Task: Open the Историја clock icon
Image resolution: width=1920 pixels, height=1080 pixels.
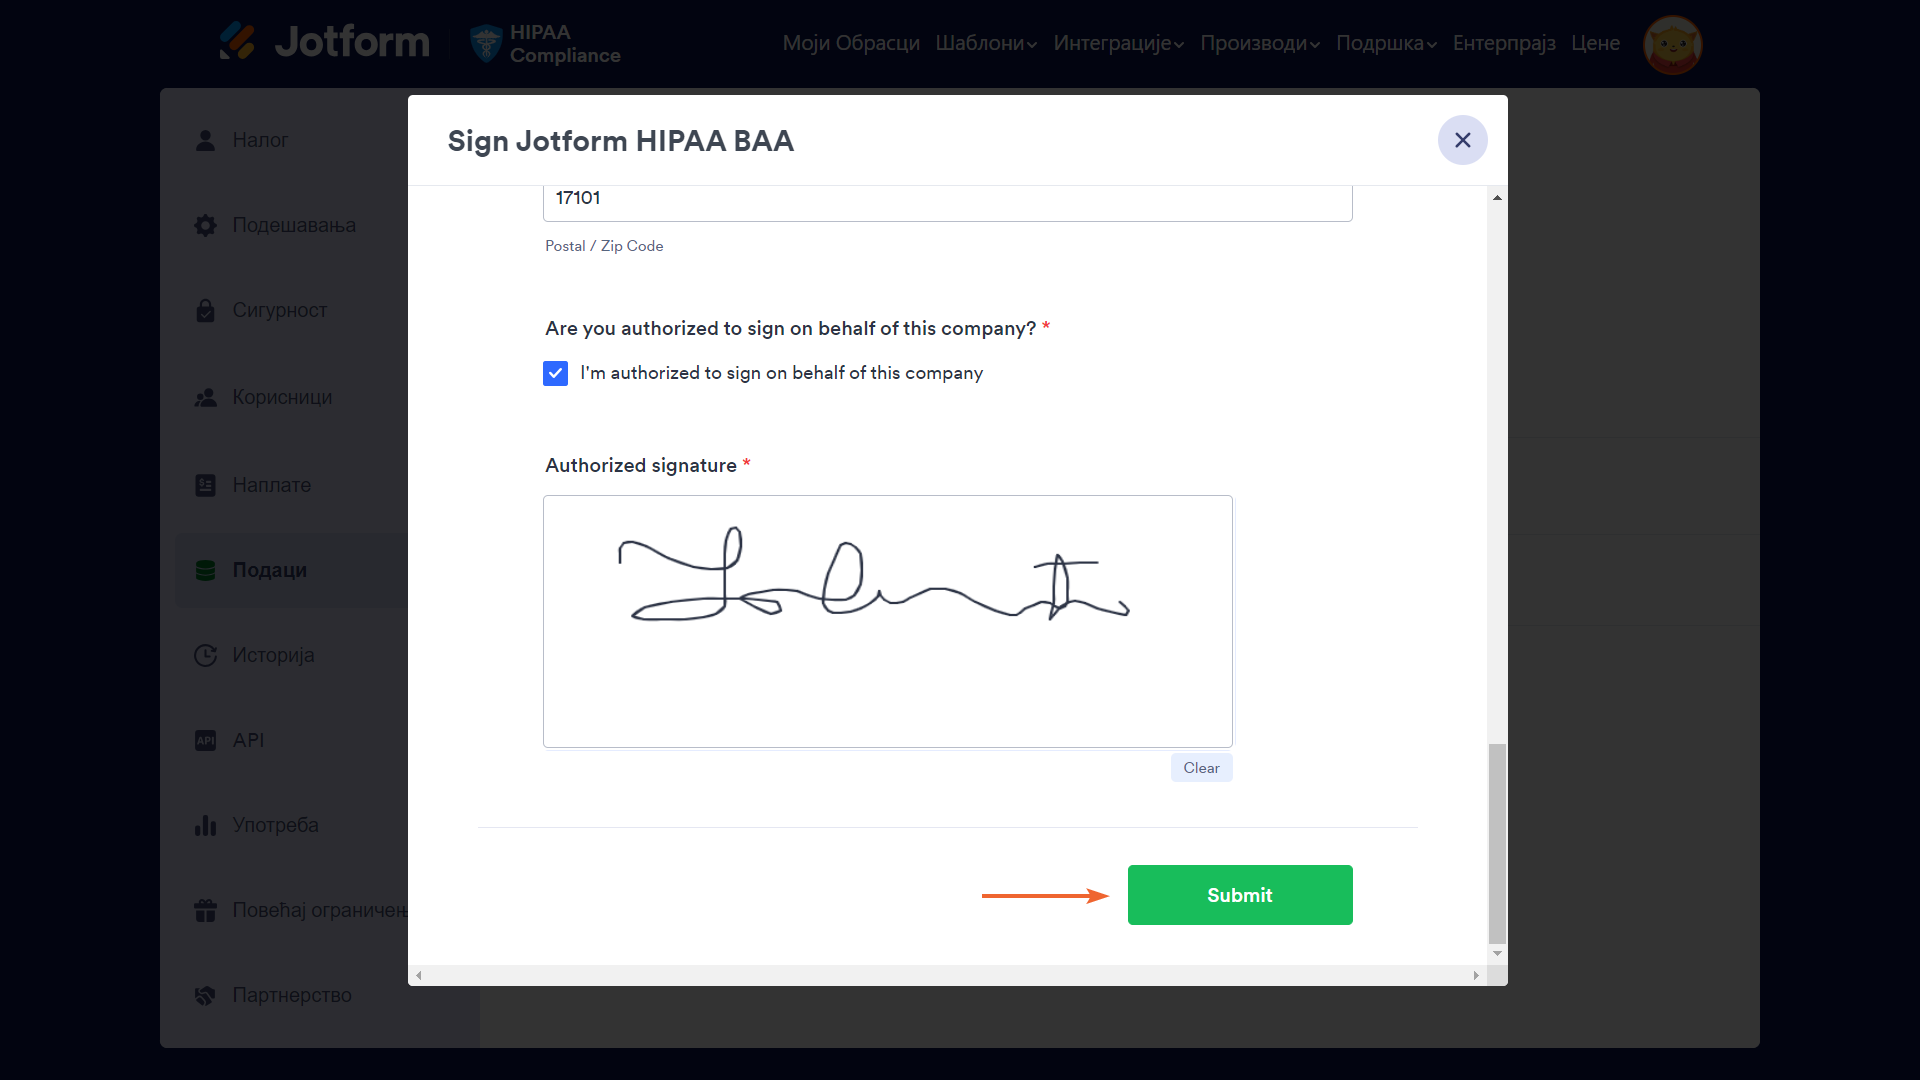Action: [206, 655]
